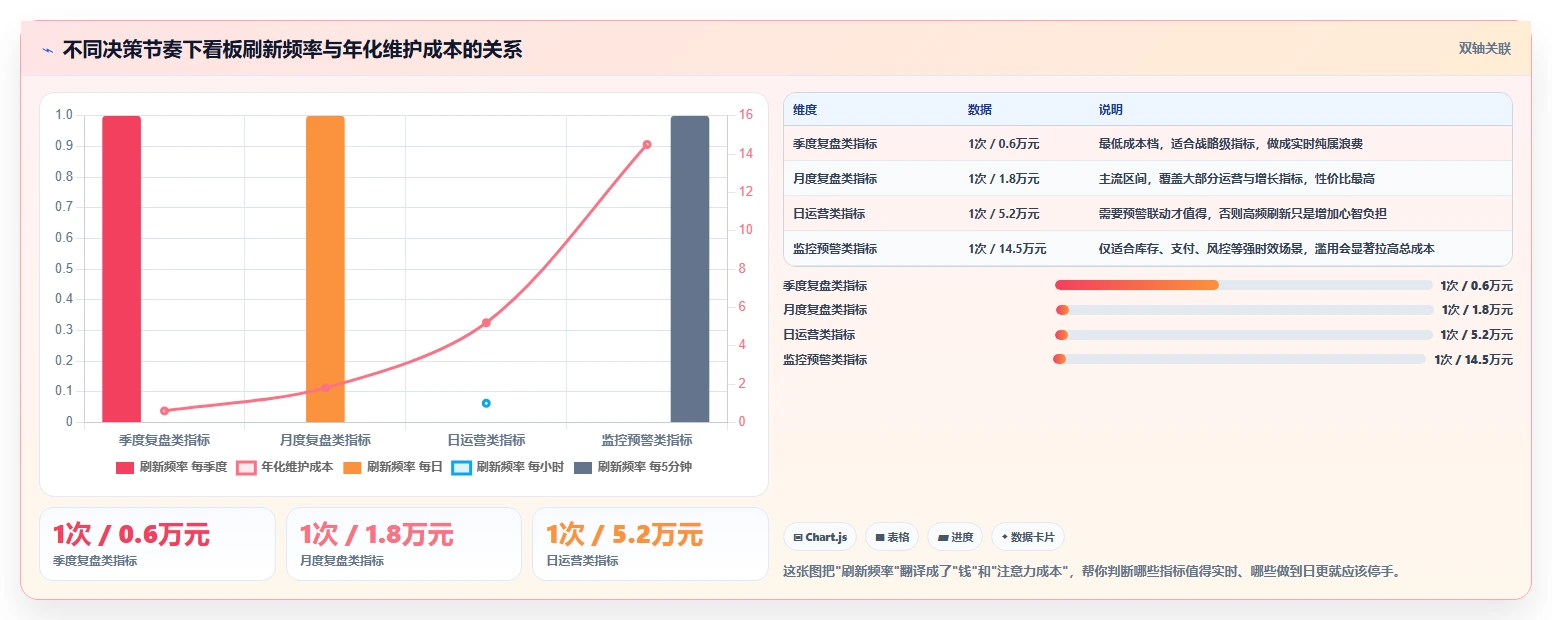Click the 数据 table column header
Viewport: 1552px width, 620px height.
[x=980, y=110]
